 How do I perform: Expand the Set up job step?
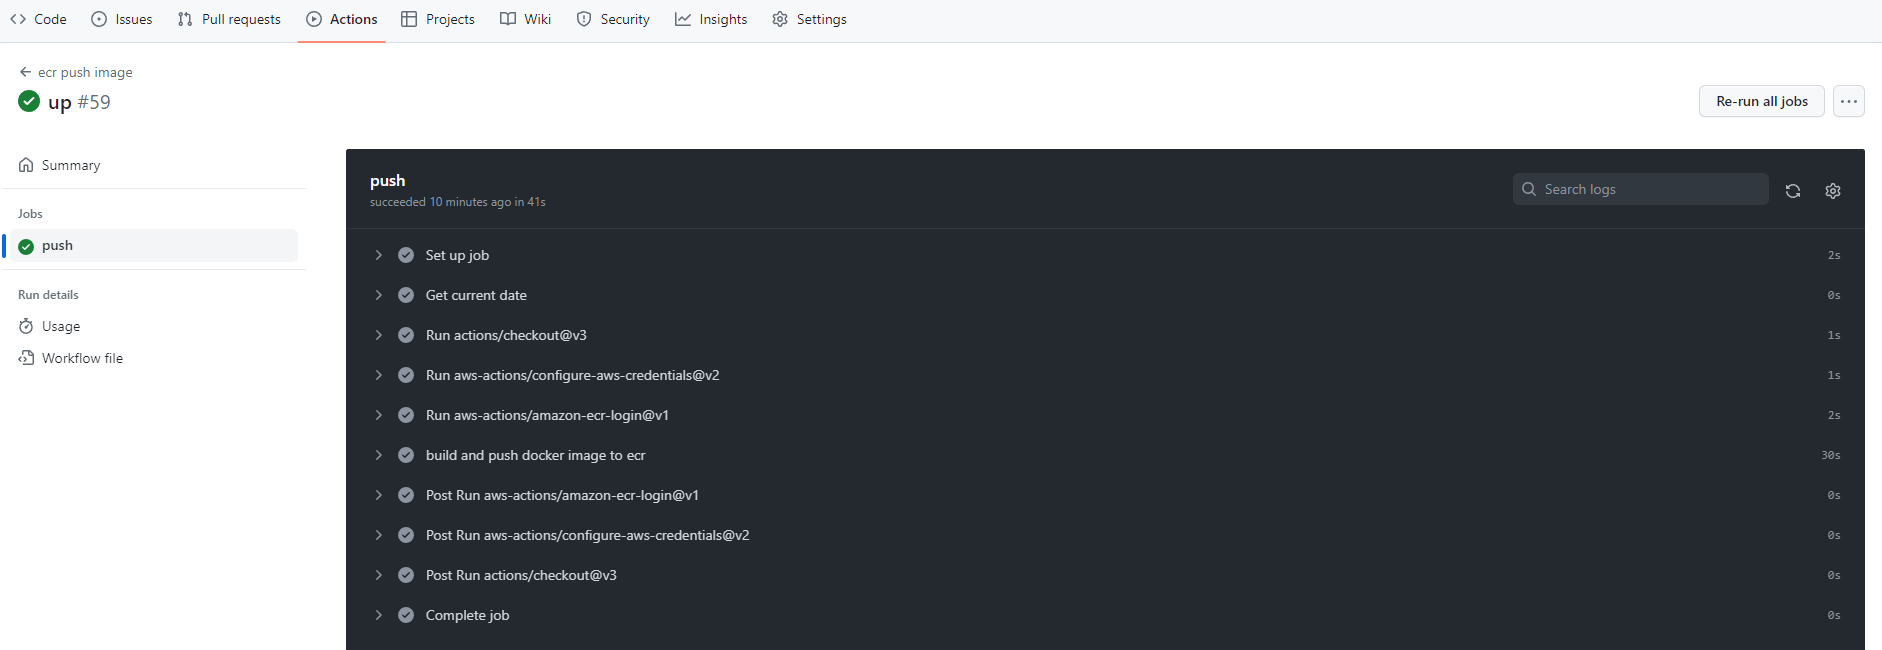coord(379,255)
